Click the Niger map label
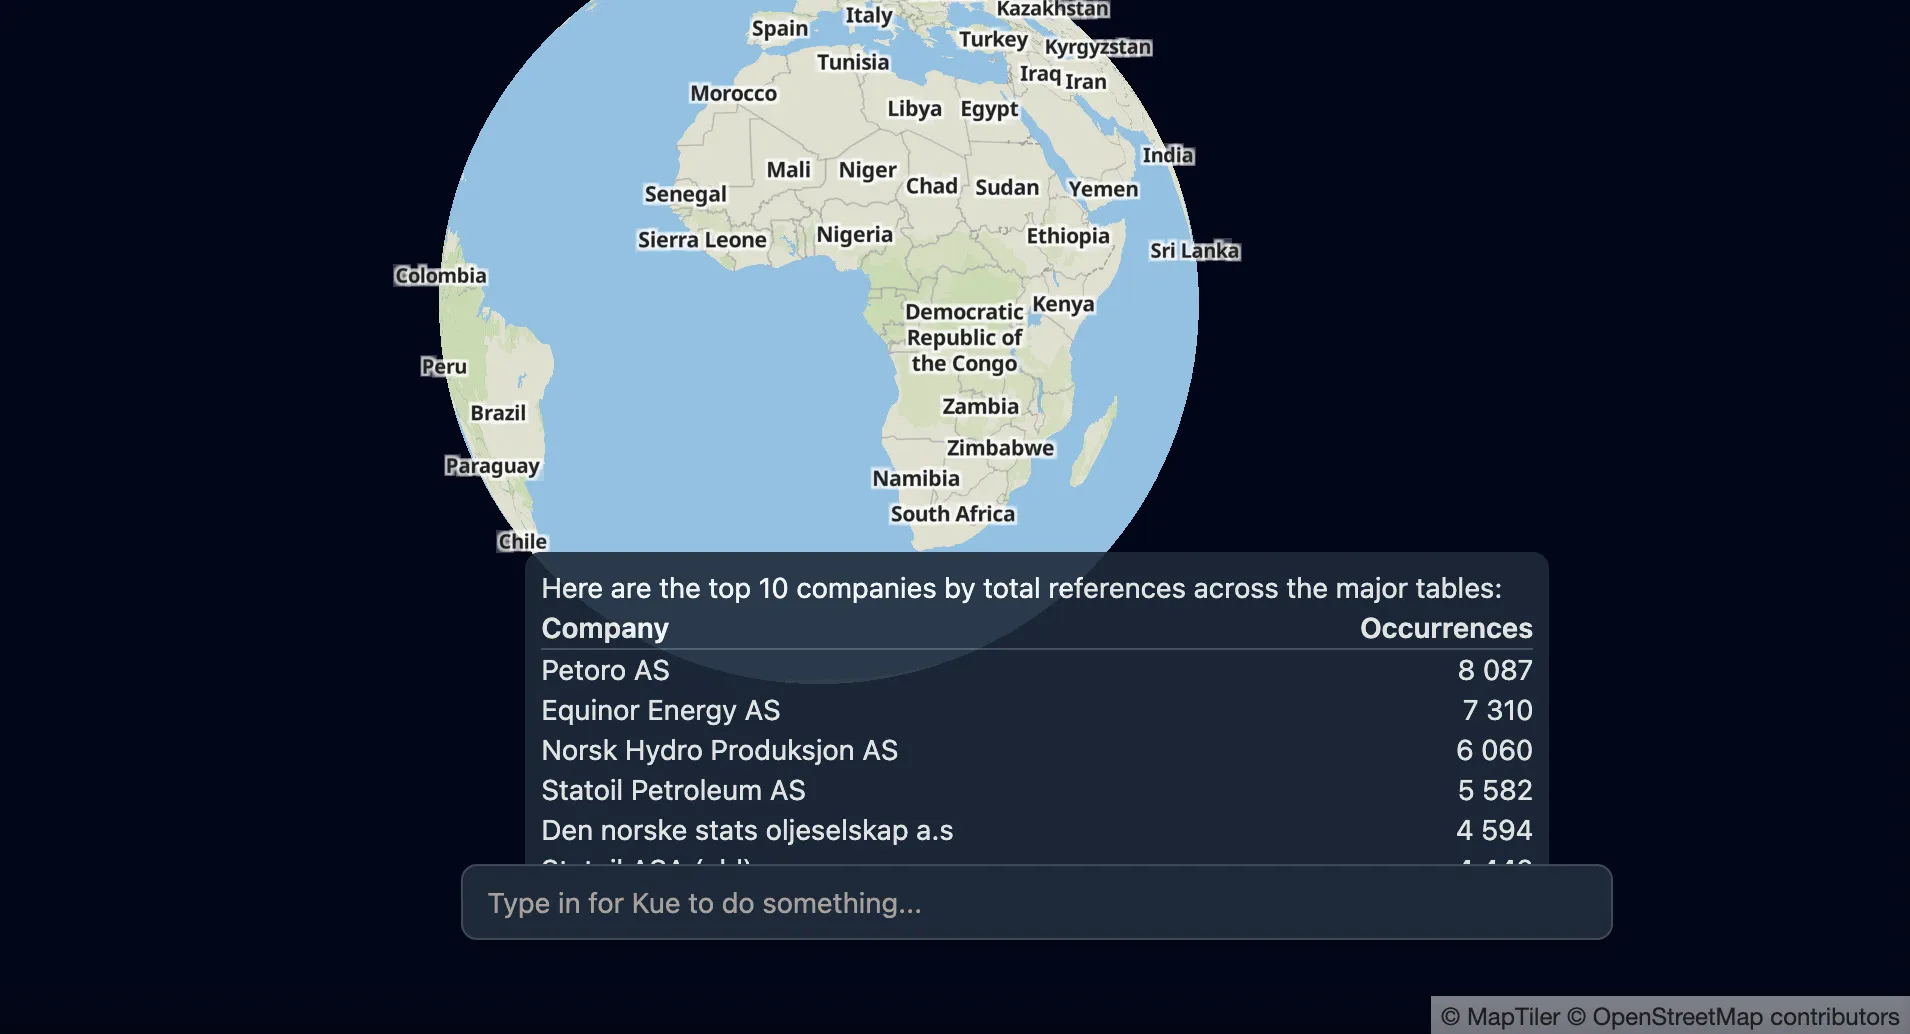 coord(868,170)
